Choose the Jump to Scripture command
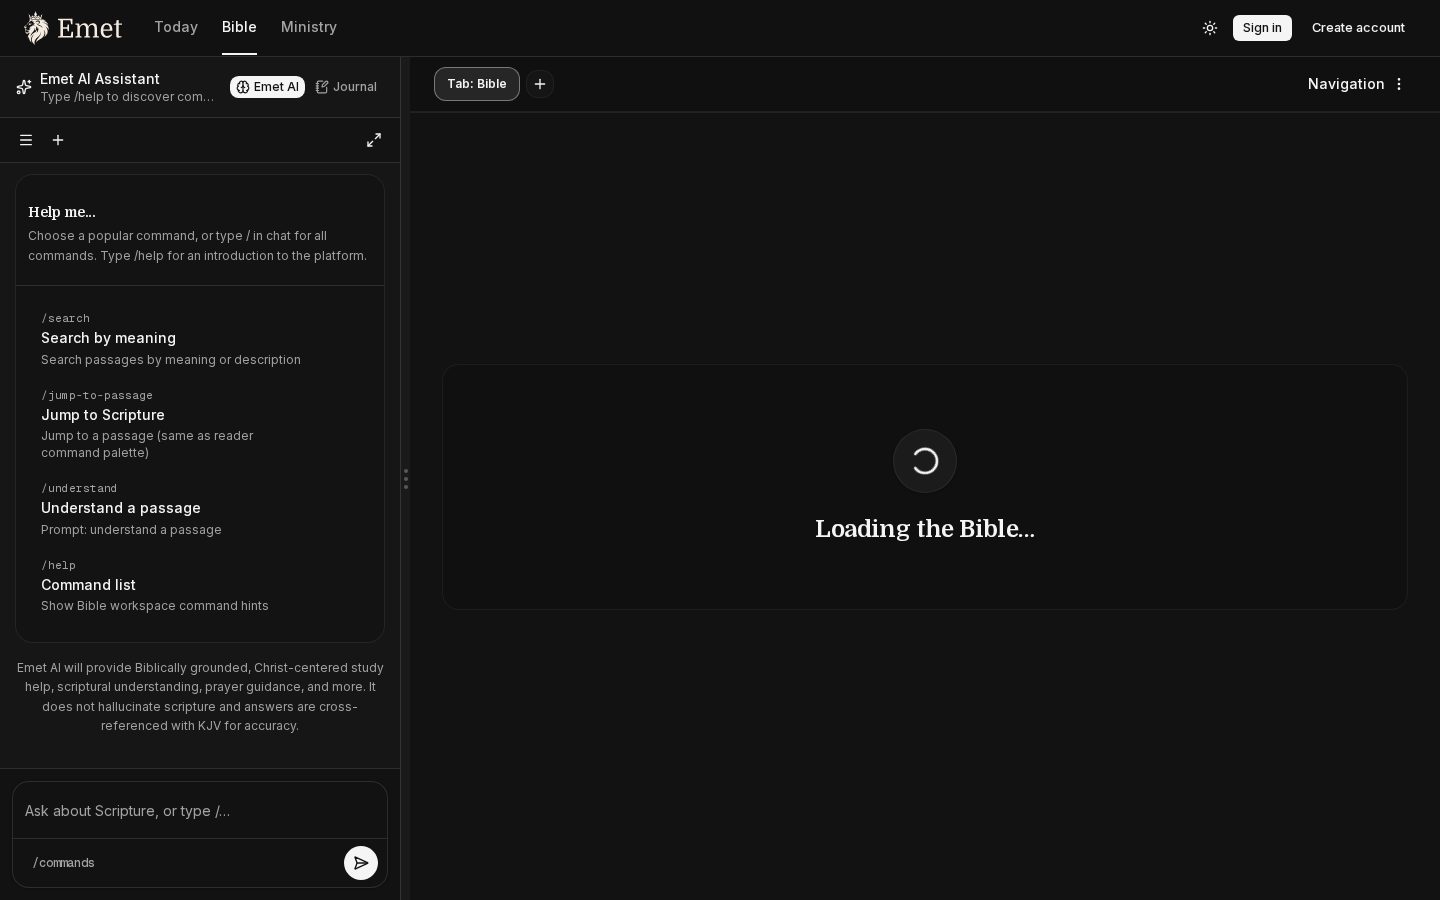Screen dimensions: 1440x900 tap(200, 424)
